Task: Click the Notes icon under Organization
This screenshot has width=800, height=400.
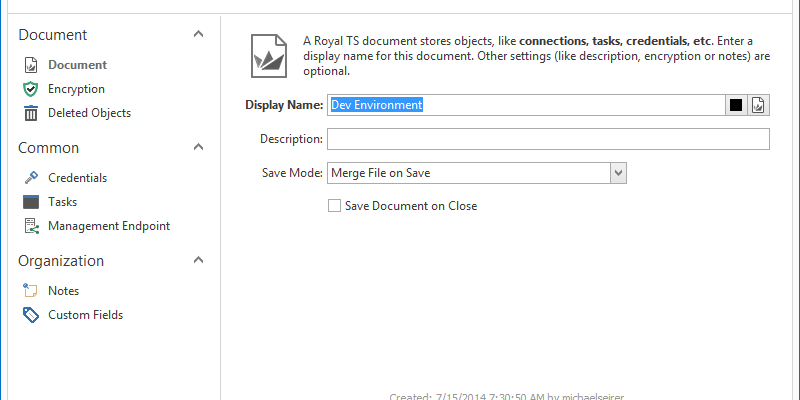Action: 30,291
